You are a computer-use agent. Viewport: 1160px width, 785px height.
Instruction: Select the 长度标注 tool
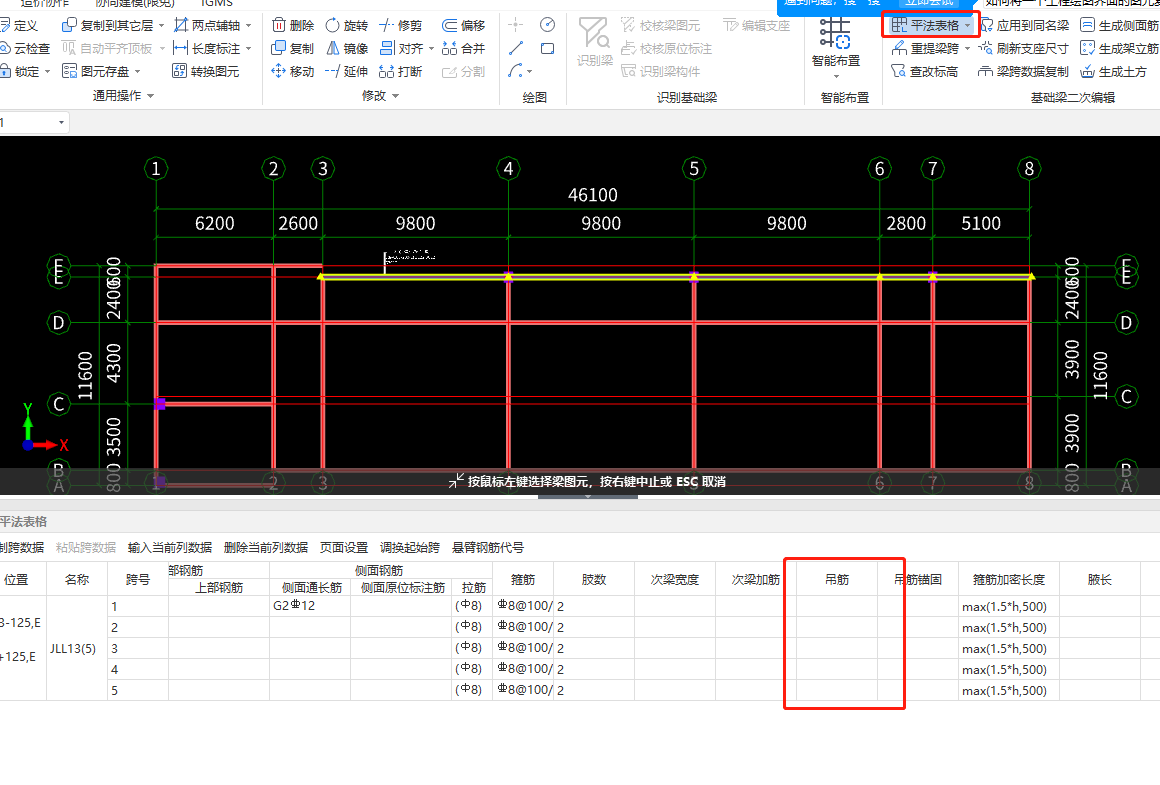click(206, 48)
